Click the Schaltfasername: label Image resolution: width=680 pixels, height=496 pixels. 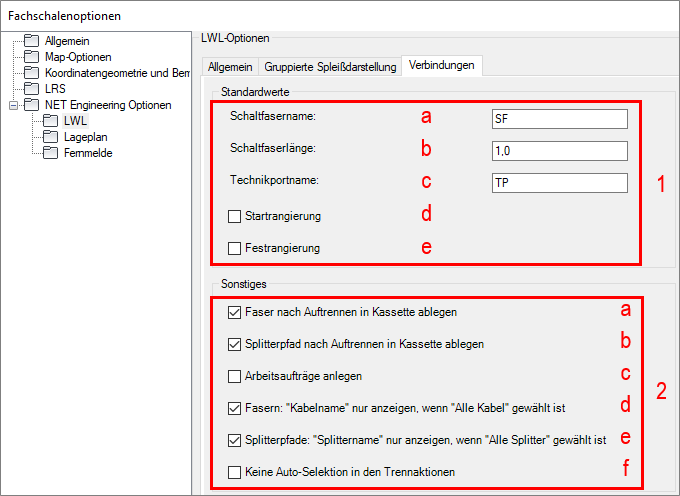click(273, 116)
